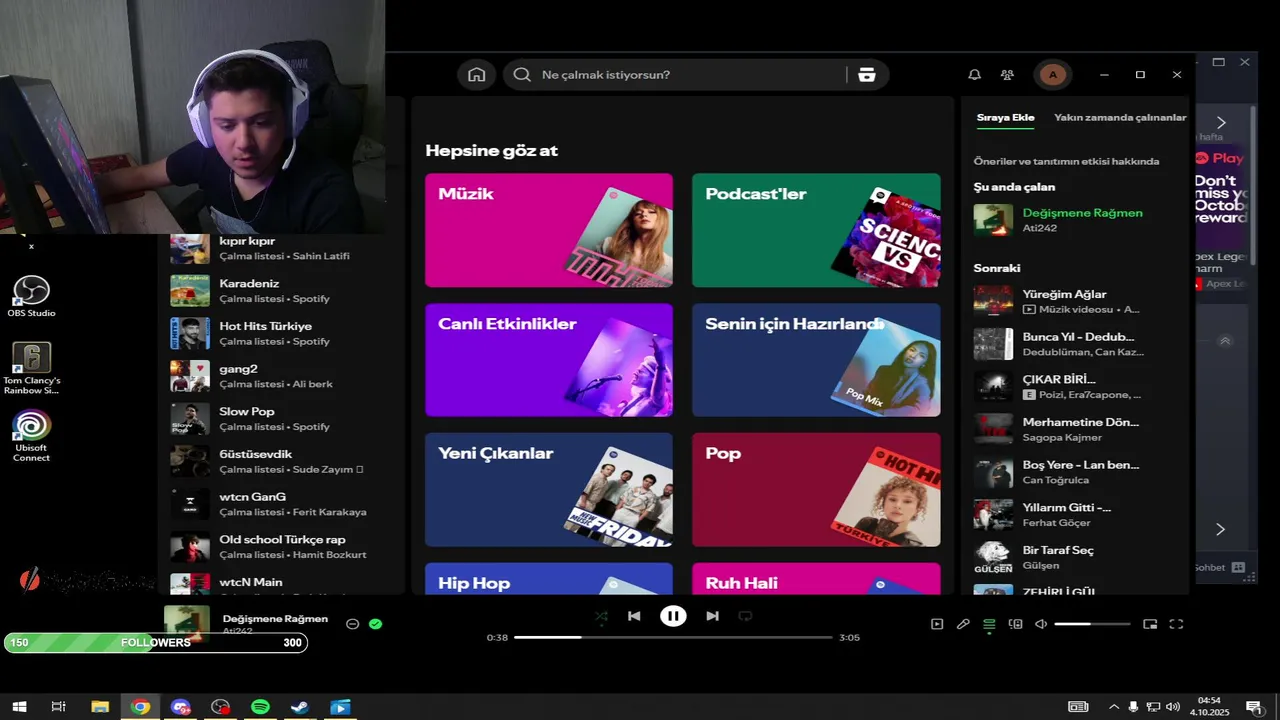The height and width of the screenshot is (720, 1280).
Task: Go to Spotify home via house icon
Action: click(477, 75)
